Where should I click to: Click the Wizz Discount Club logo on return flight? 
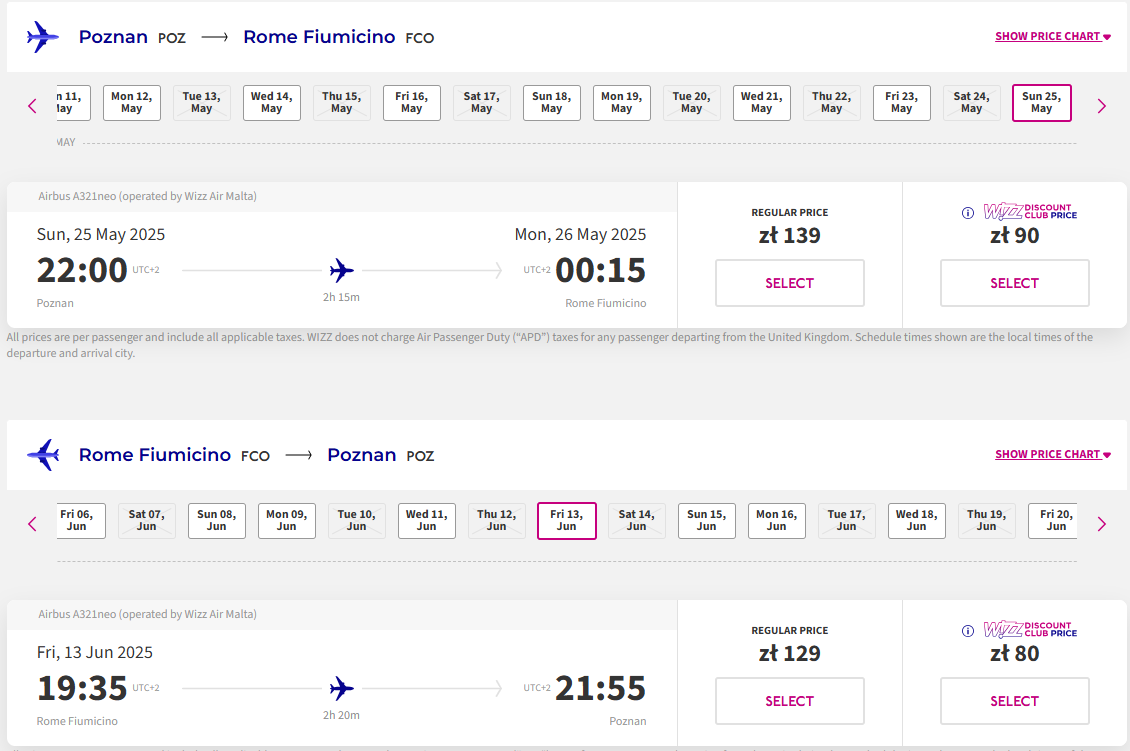(x=1030, y=630)
